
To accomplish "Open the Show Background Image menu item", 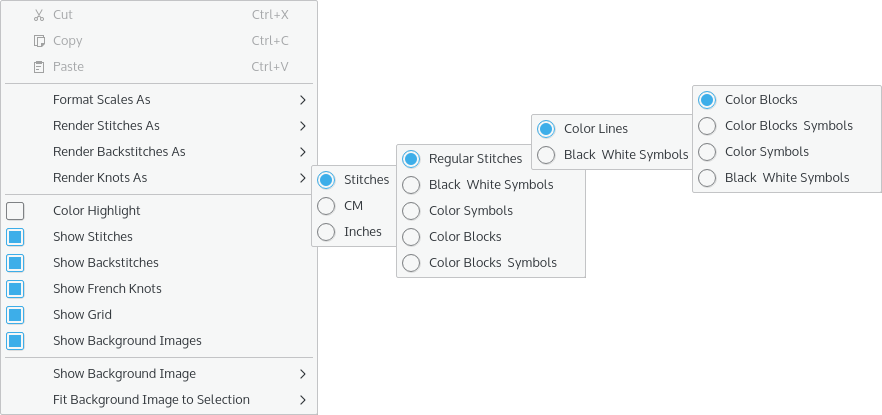I will pos(159,374).
